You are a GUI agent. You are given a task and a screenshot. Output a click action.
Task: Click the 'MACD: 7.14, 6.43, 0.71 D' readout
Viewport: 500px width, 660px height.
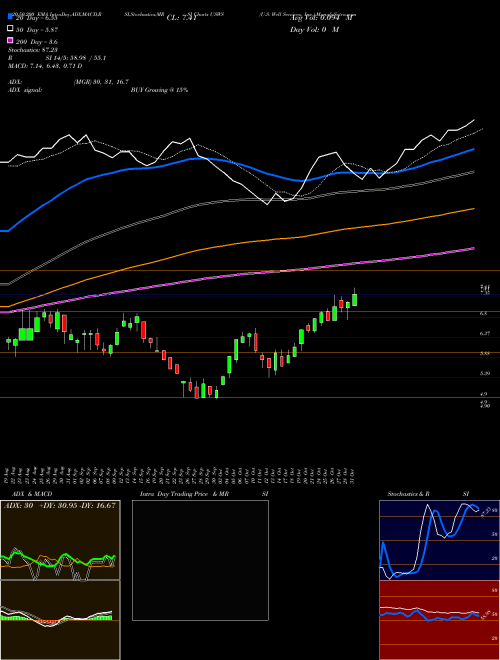tap(45, 66)
